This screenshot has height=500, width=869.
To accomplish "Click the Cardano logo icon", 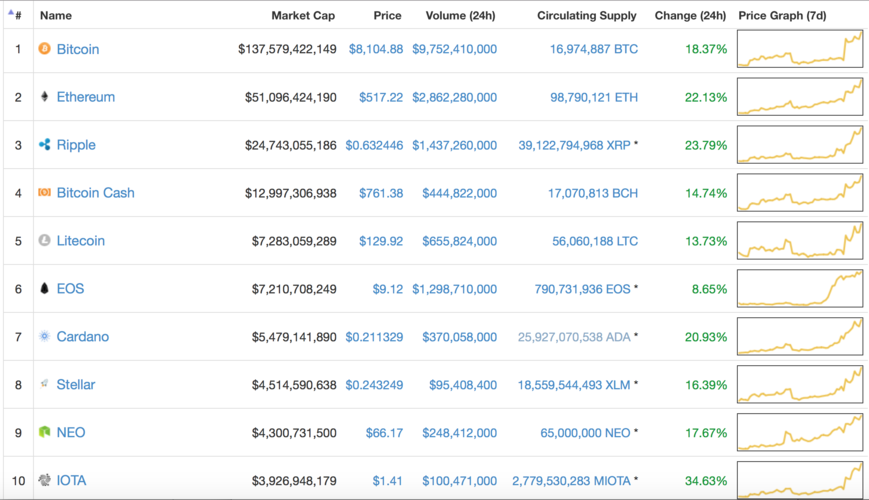I will 44,337.
